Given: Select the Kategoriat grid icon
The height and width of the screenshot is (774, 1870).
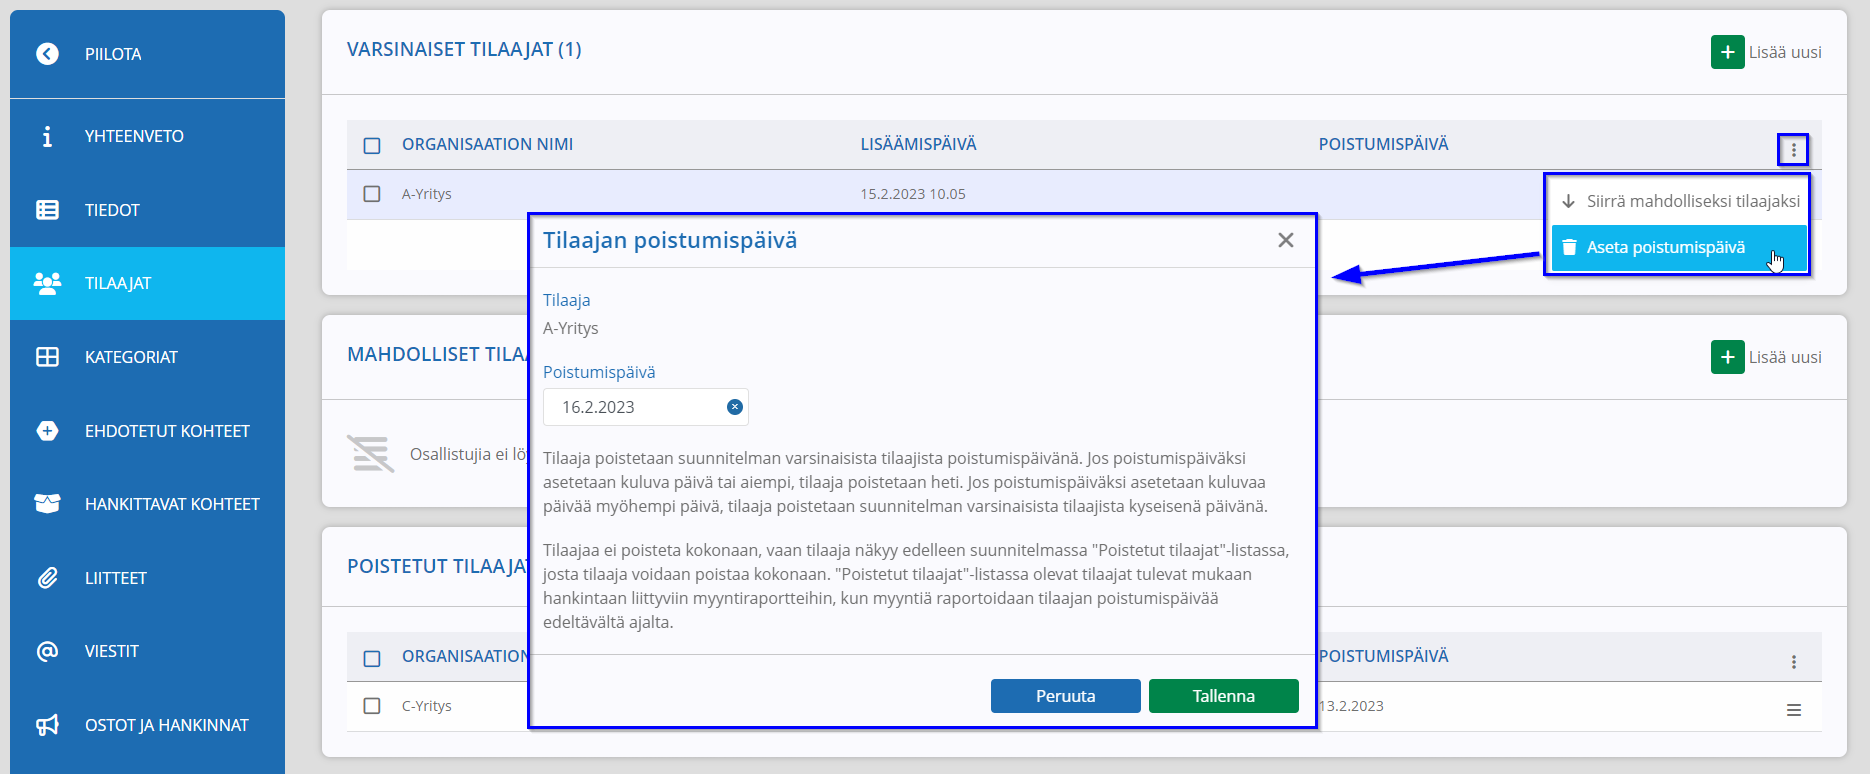Looking at the screenshot, I should pyautogui.click(x=47, y=357).
